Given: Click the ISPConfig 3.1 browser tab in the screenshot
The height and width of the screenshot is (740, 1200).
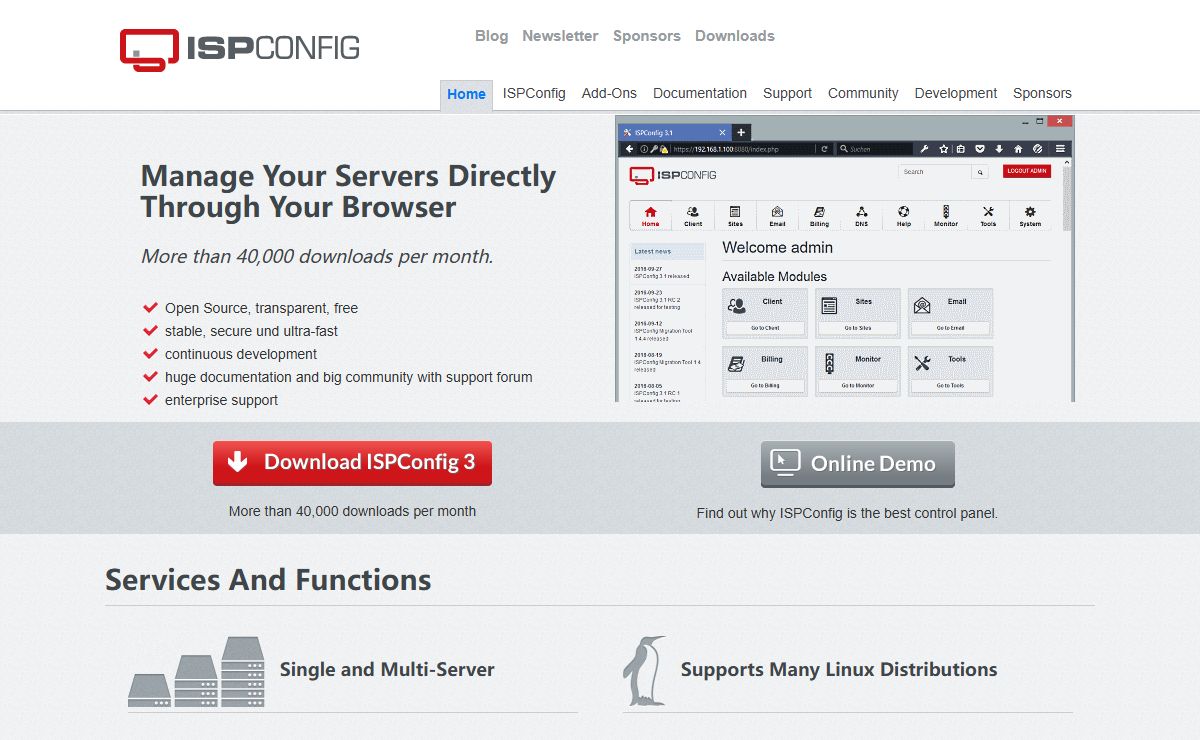Looking at the screenshot, I should (x=675, y=132).
